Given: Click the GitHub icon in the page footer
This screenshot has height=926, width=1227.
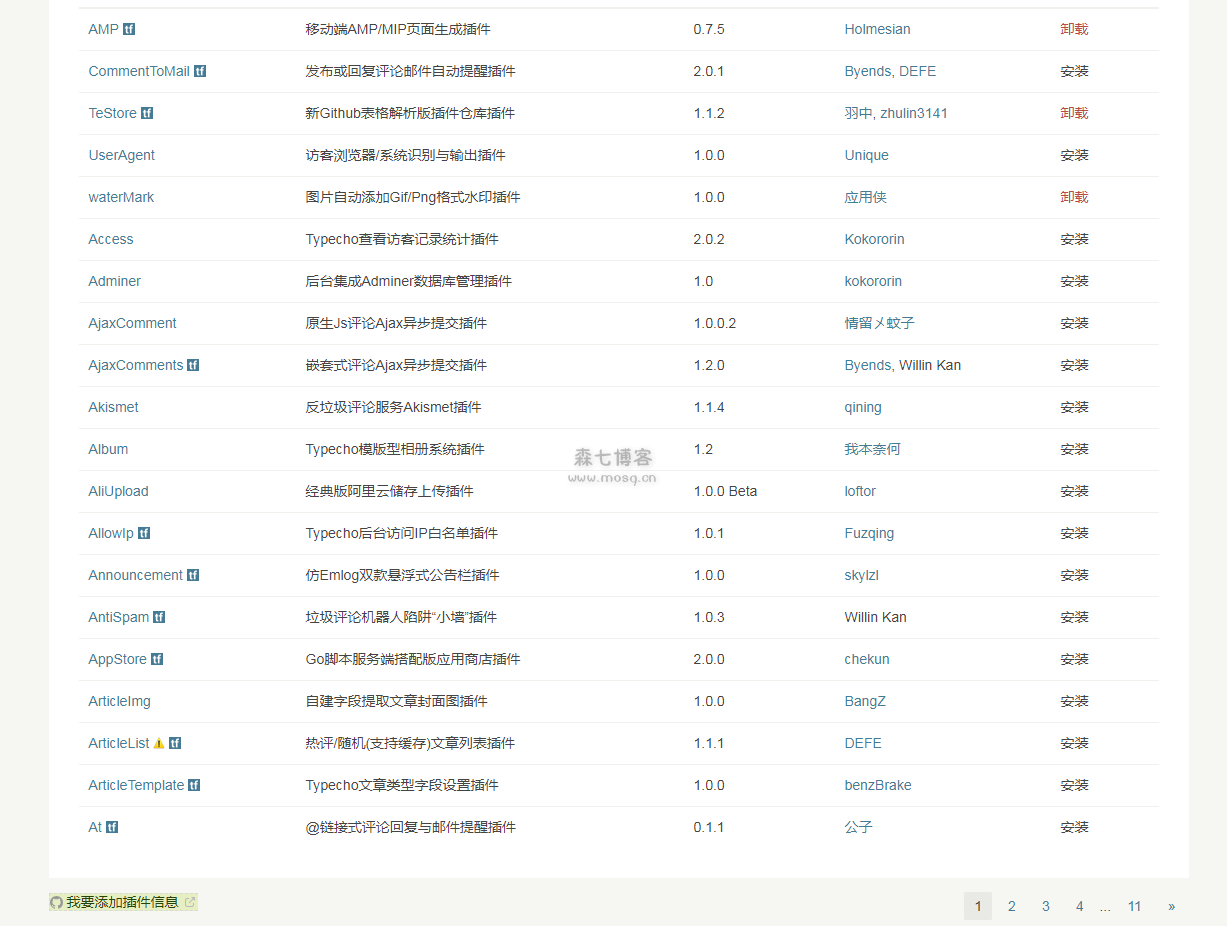Looking at the screenshot, I should [x=56, y=902].
